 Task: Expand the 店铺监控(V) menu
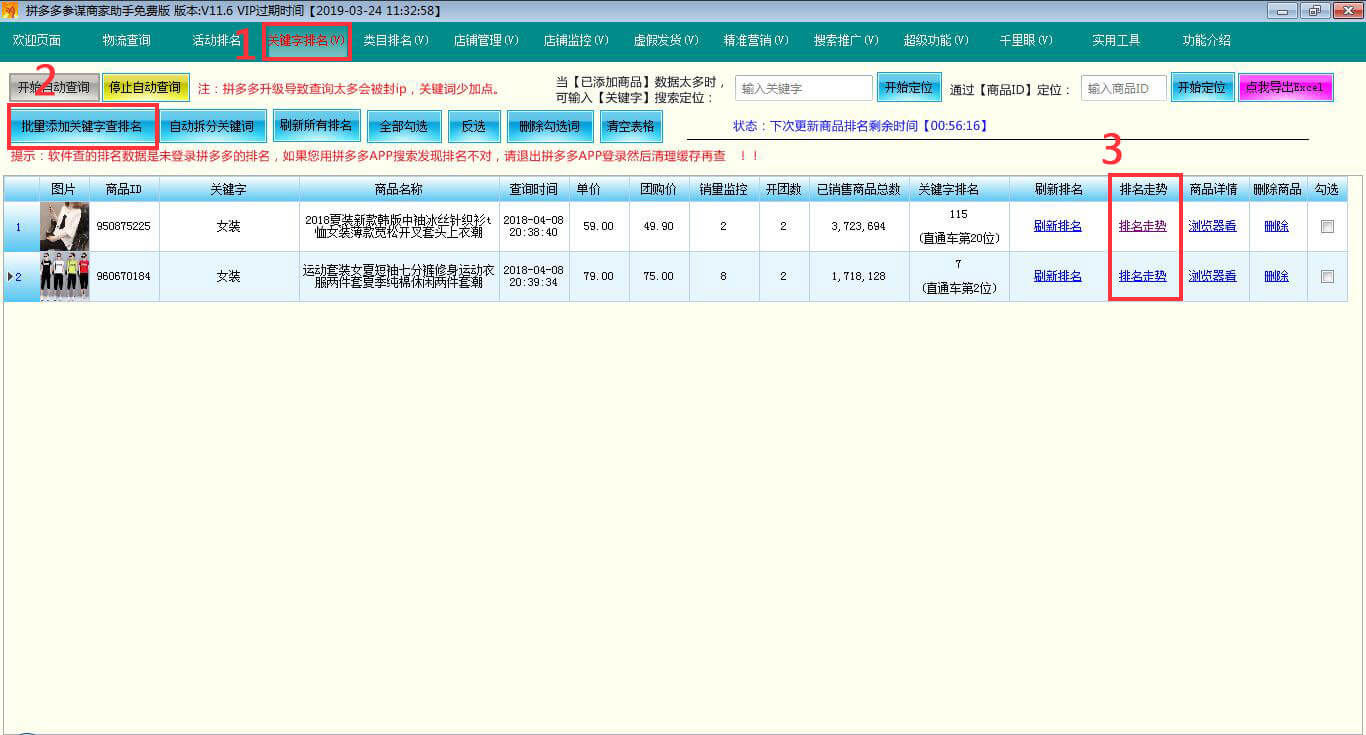point(576,41)
